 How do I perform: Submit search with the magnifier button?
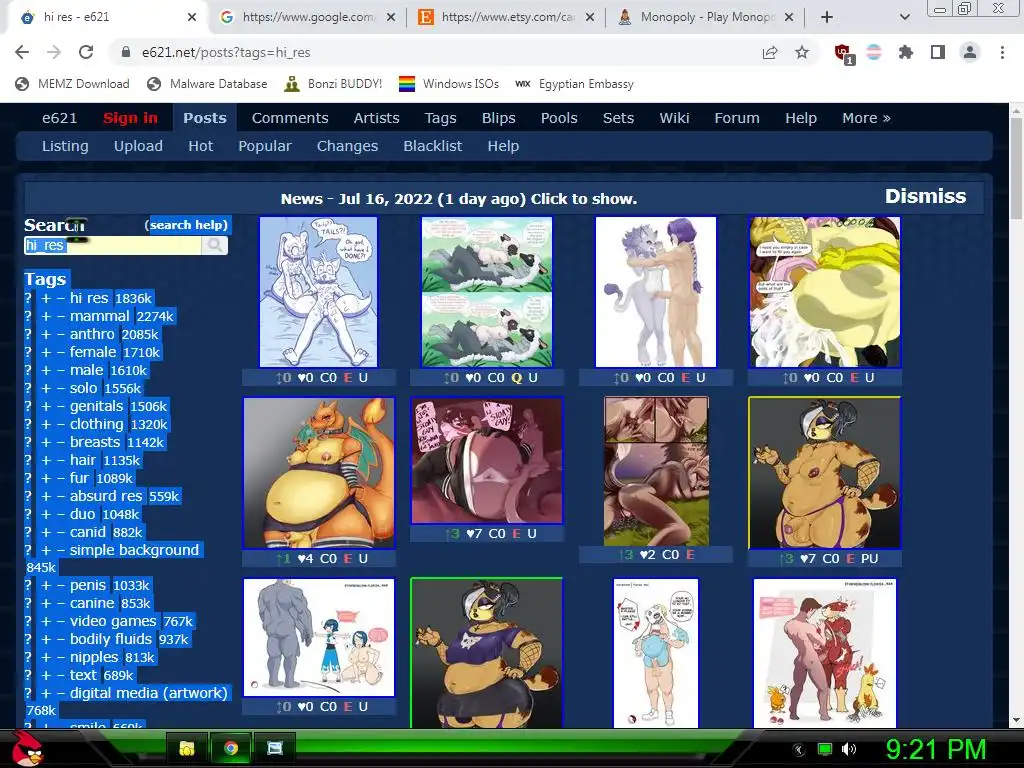[x=214, y=245]
